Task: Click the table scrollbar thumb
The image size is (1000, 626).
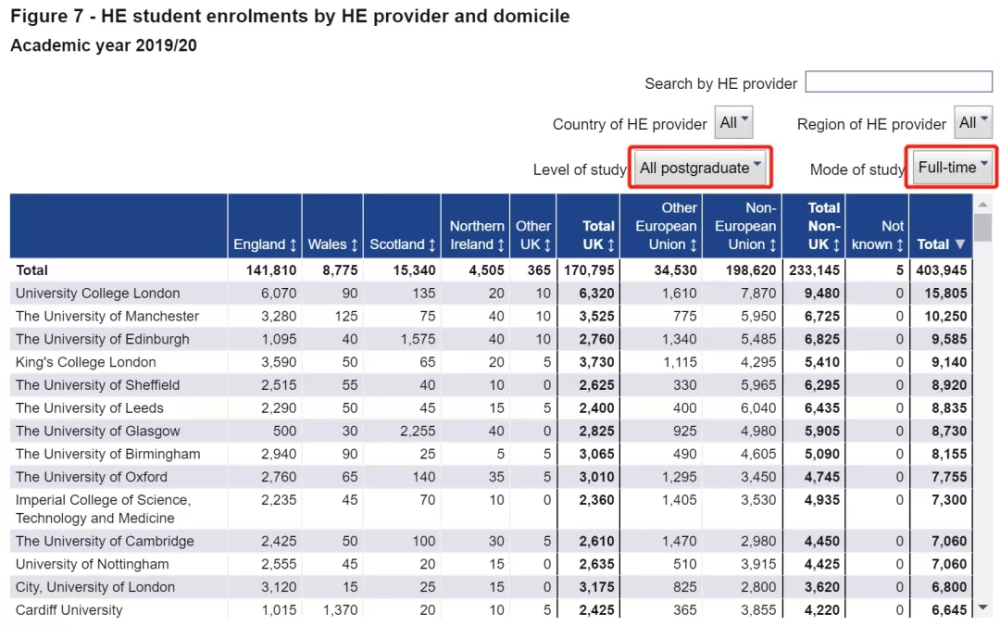Action: [x=983, y=228]
